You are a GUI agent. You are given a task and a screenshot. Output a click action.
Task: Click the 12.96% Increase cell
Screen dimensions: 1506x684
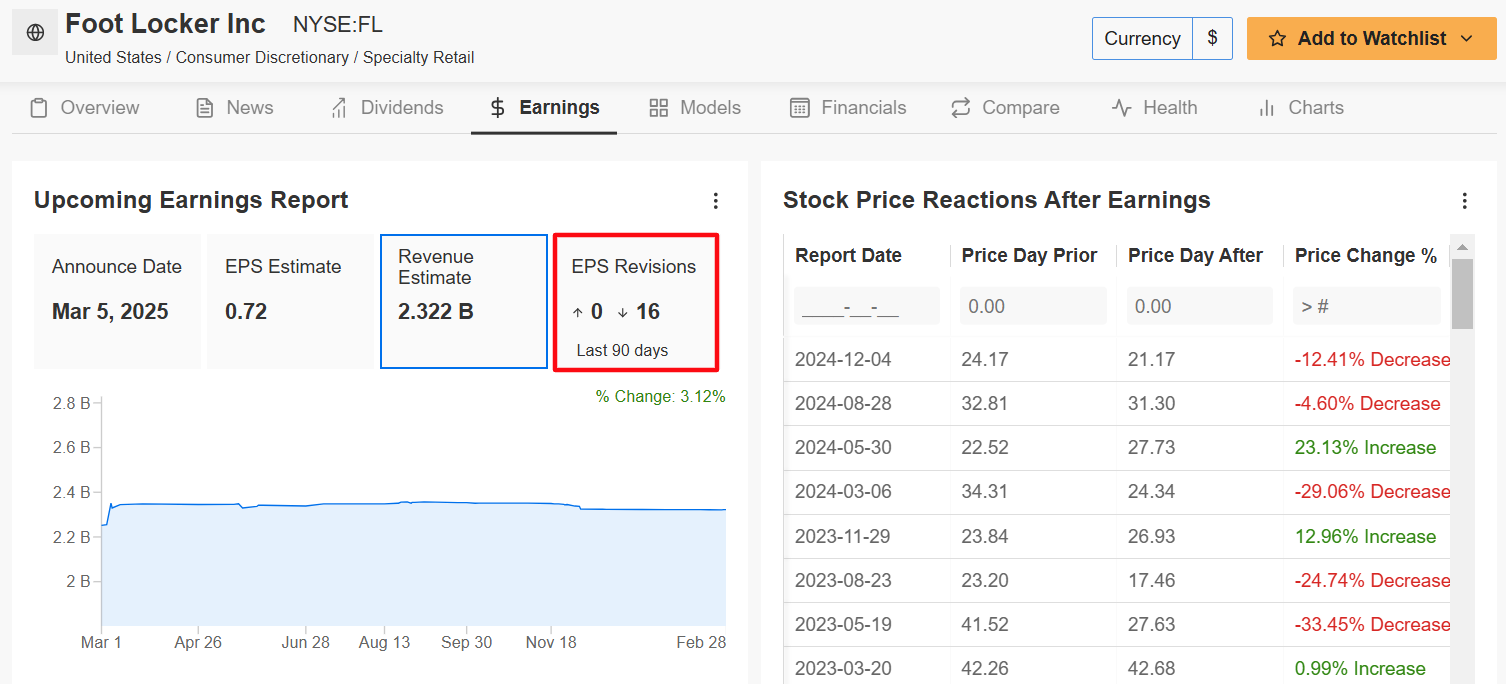[1365, 537]
